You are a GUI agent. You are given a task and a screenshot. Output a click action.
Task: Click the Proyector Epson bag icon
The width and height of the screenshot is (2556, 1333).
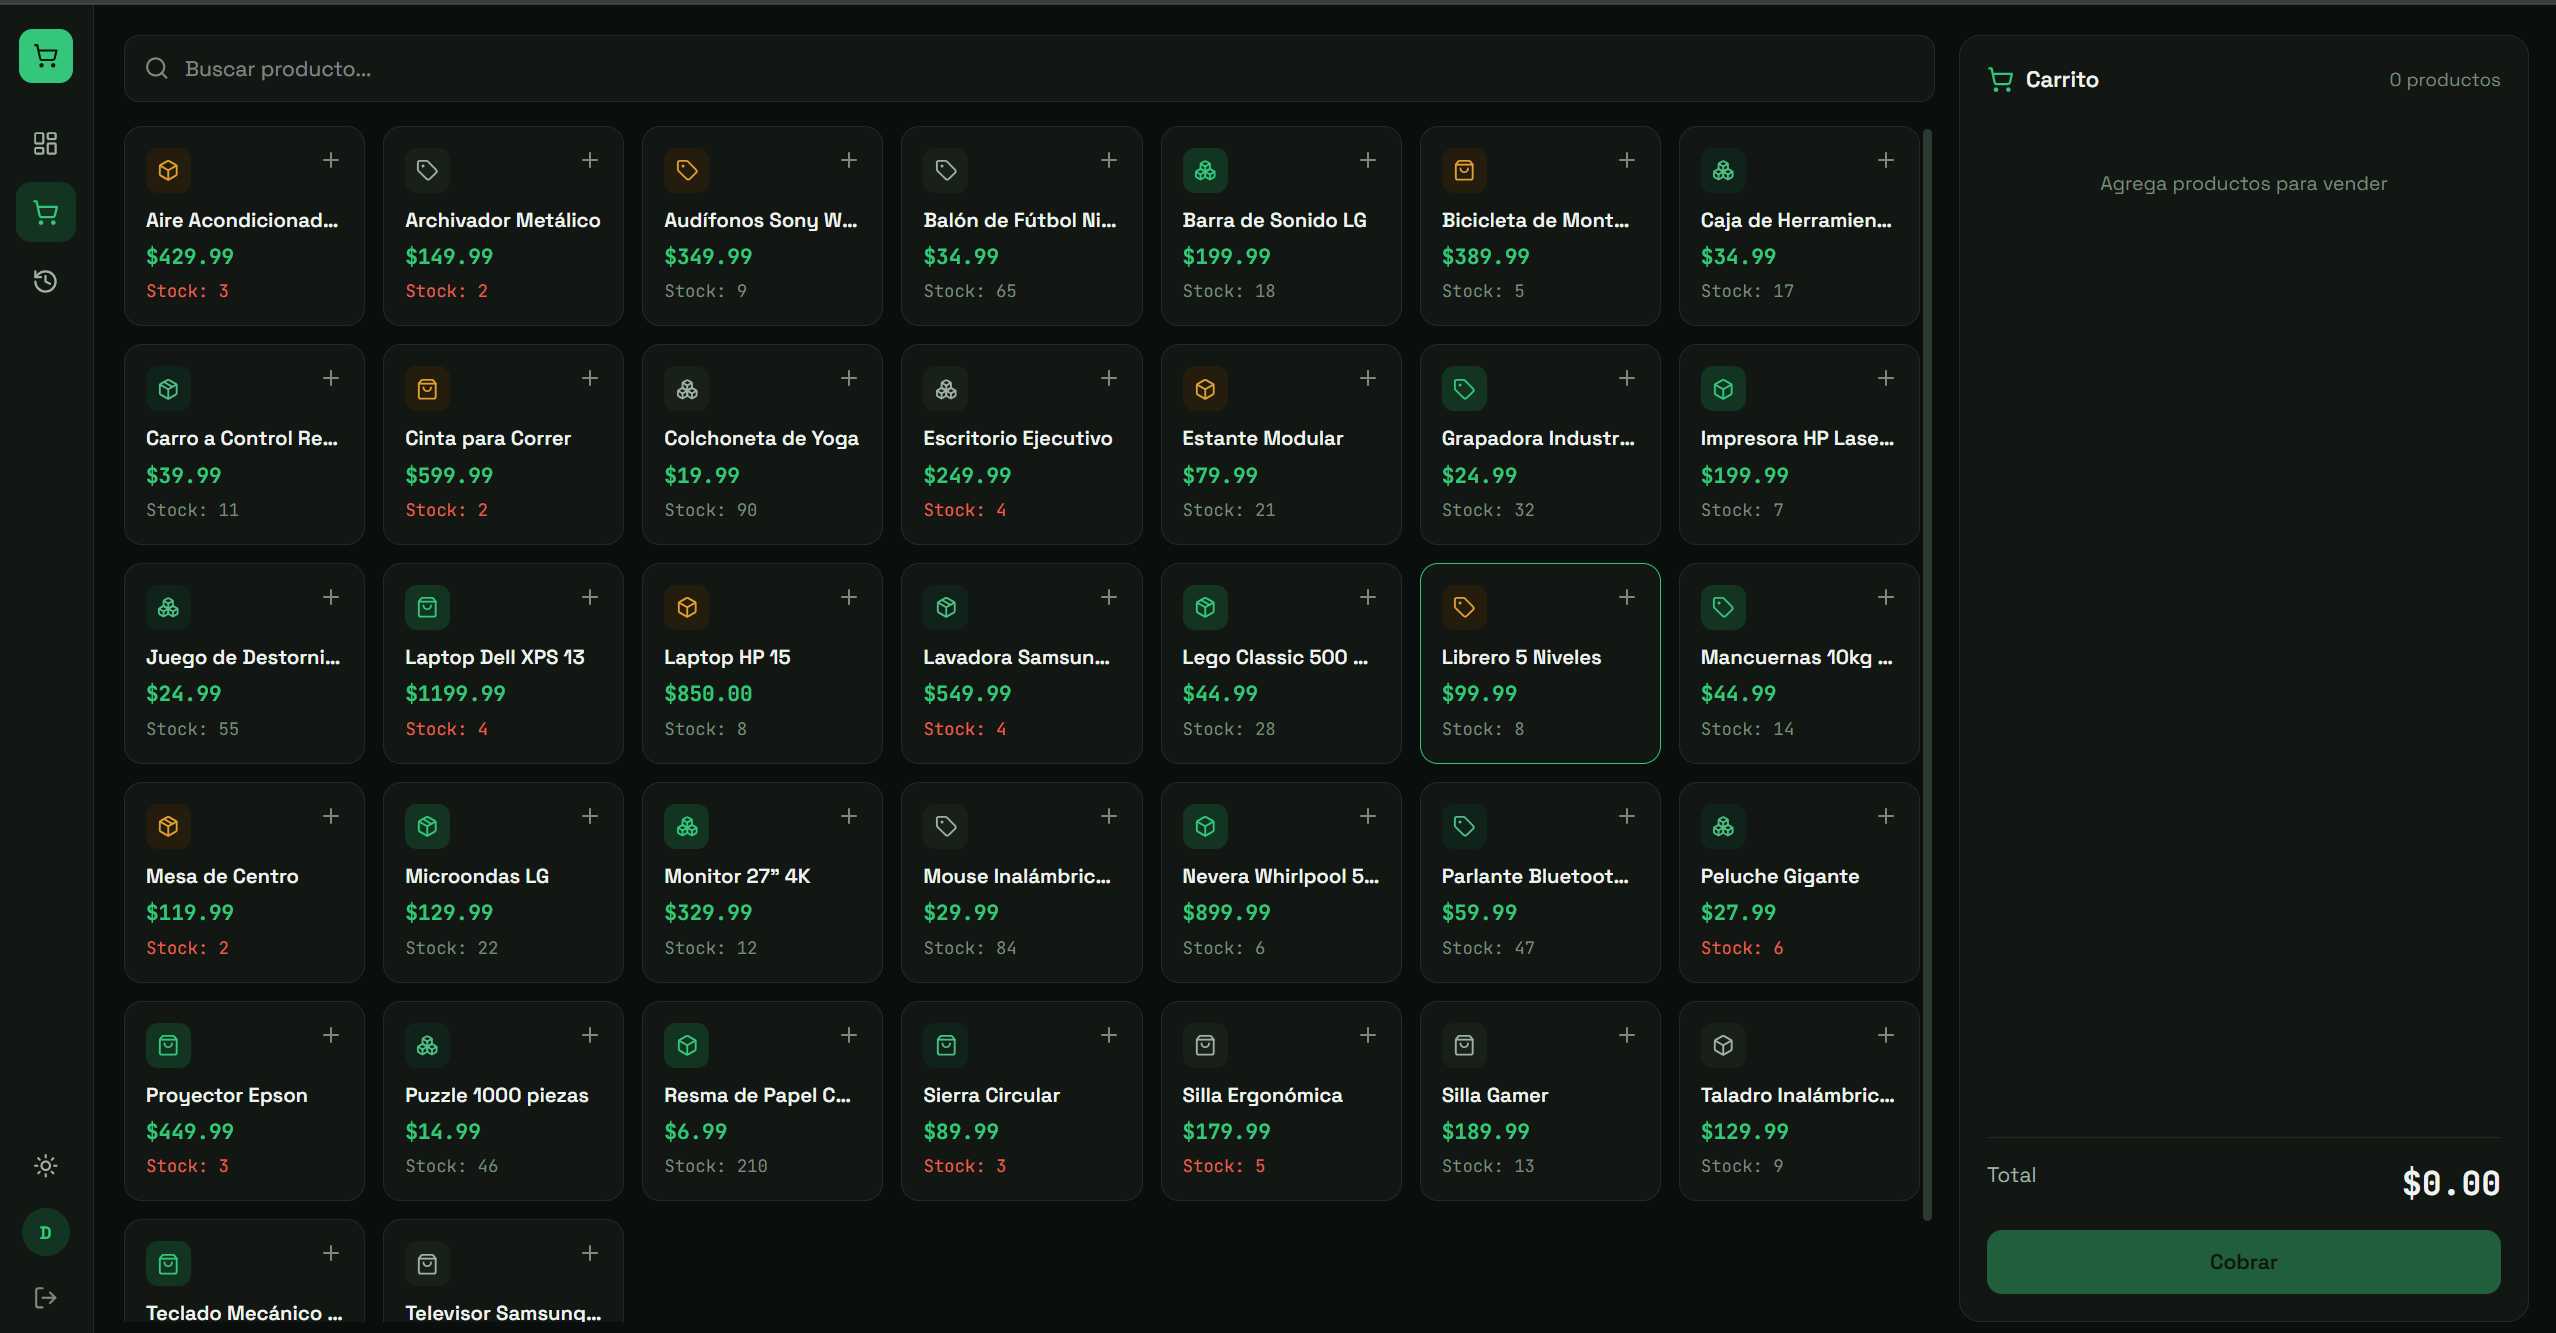point(168,1045)
